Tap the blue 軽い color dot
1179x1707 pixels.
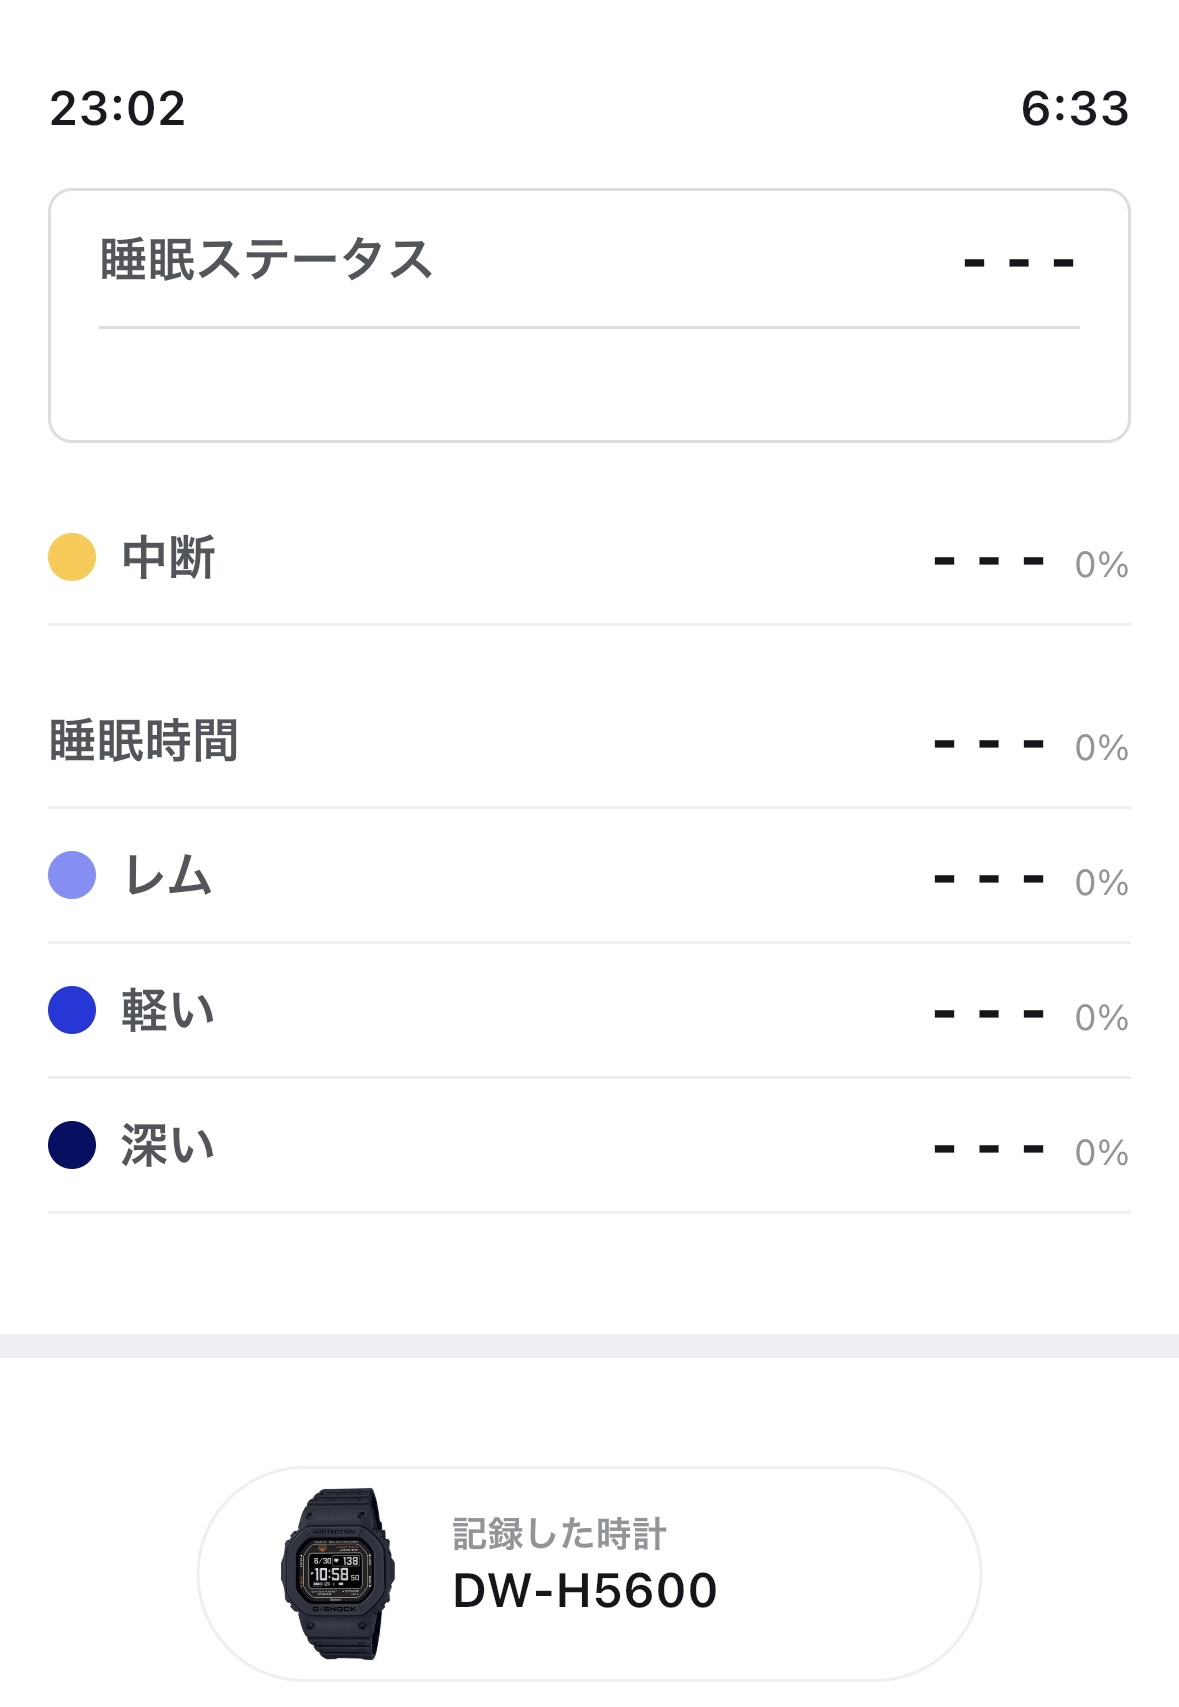(x=72, y=1010)
